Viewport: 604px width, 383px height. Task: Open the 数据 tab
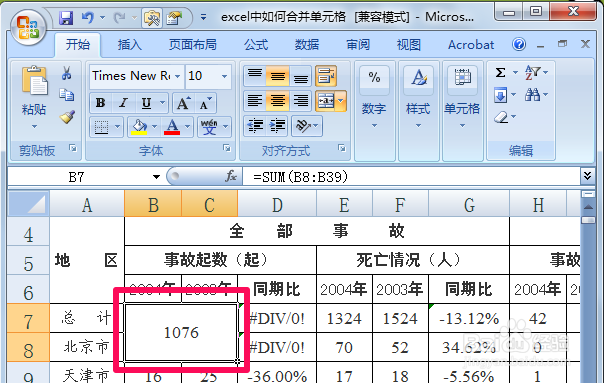(307, 45)
